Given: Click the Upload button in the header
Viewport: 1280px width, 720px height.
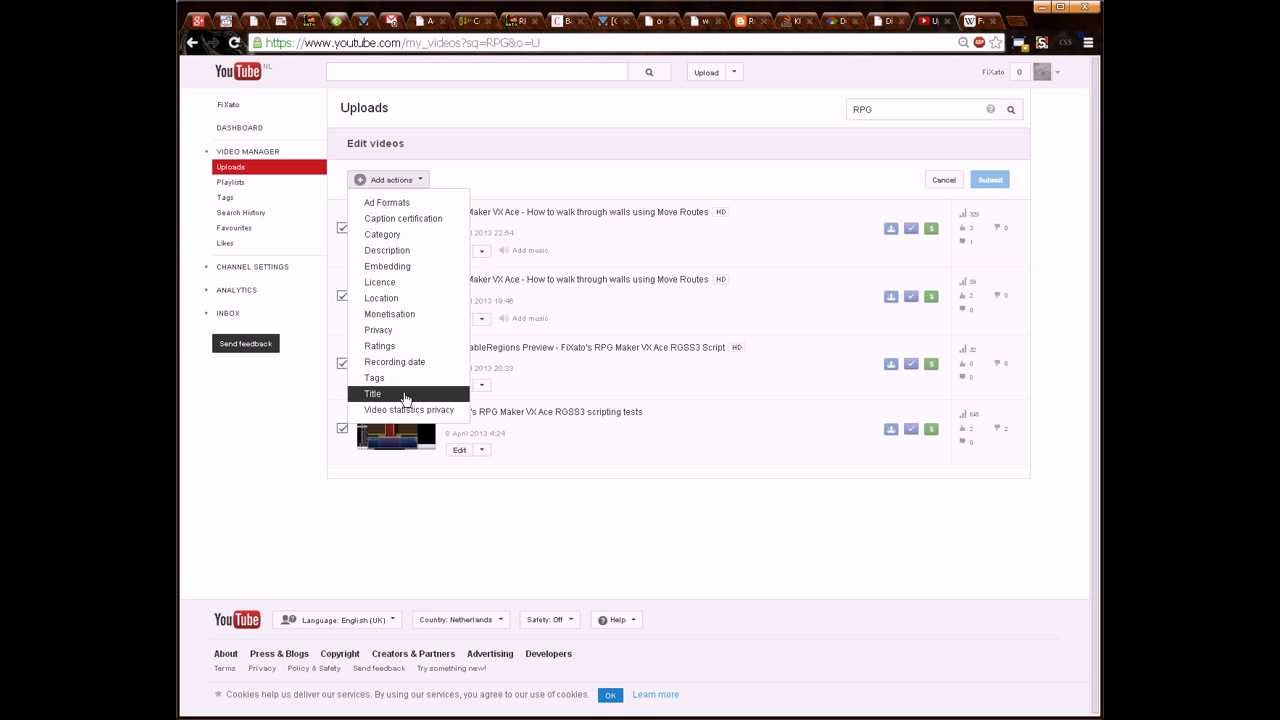Looking at the screenshot, I should click(706, 72).
